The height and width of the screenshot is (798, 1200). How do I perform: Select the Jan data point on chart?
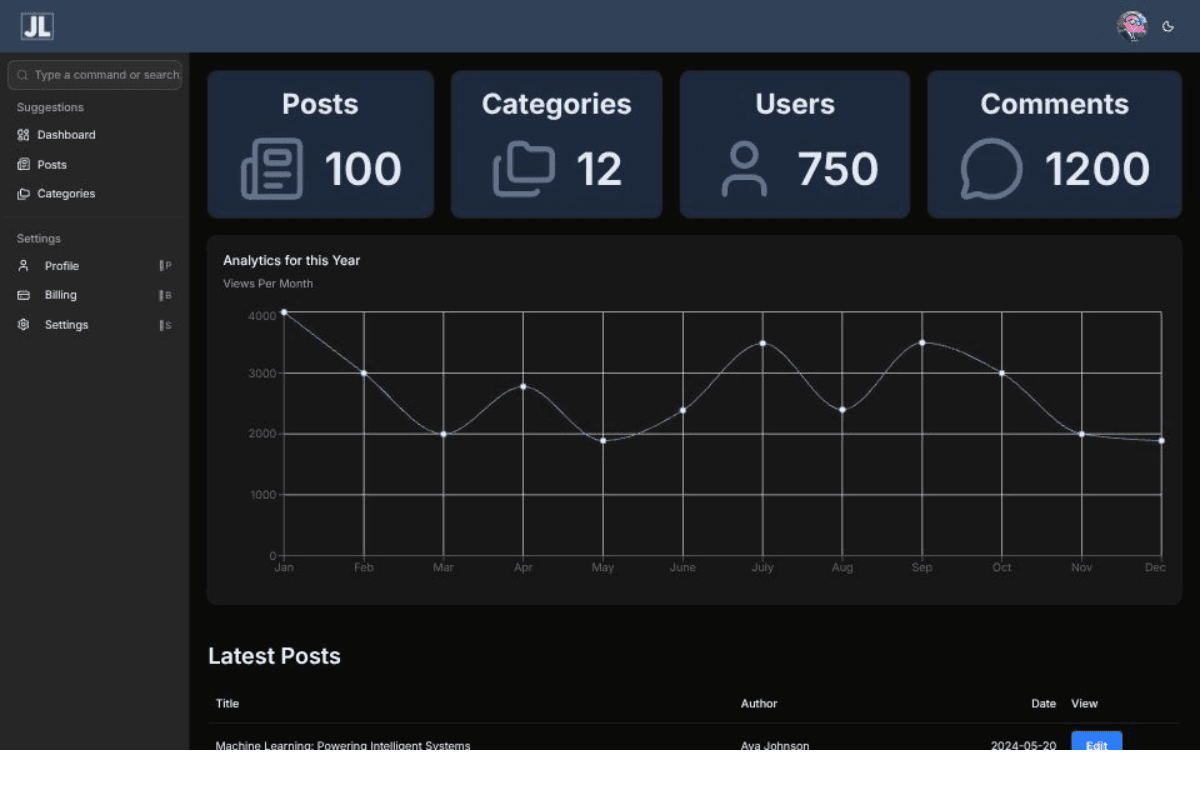coord(284,312)
